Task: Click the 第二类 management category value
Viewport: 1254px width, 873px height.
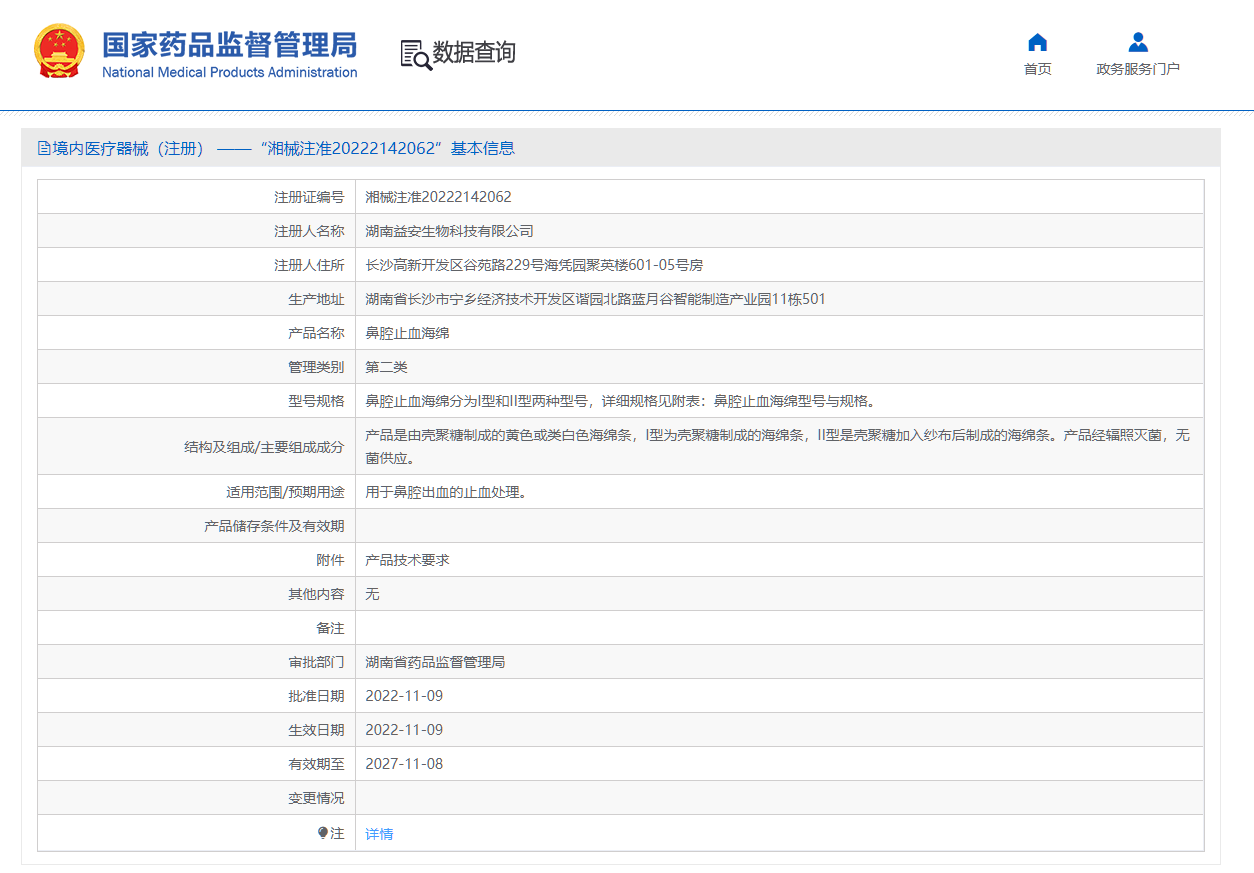Action: (x=386, y=367)
